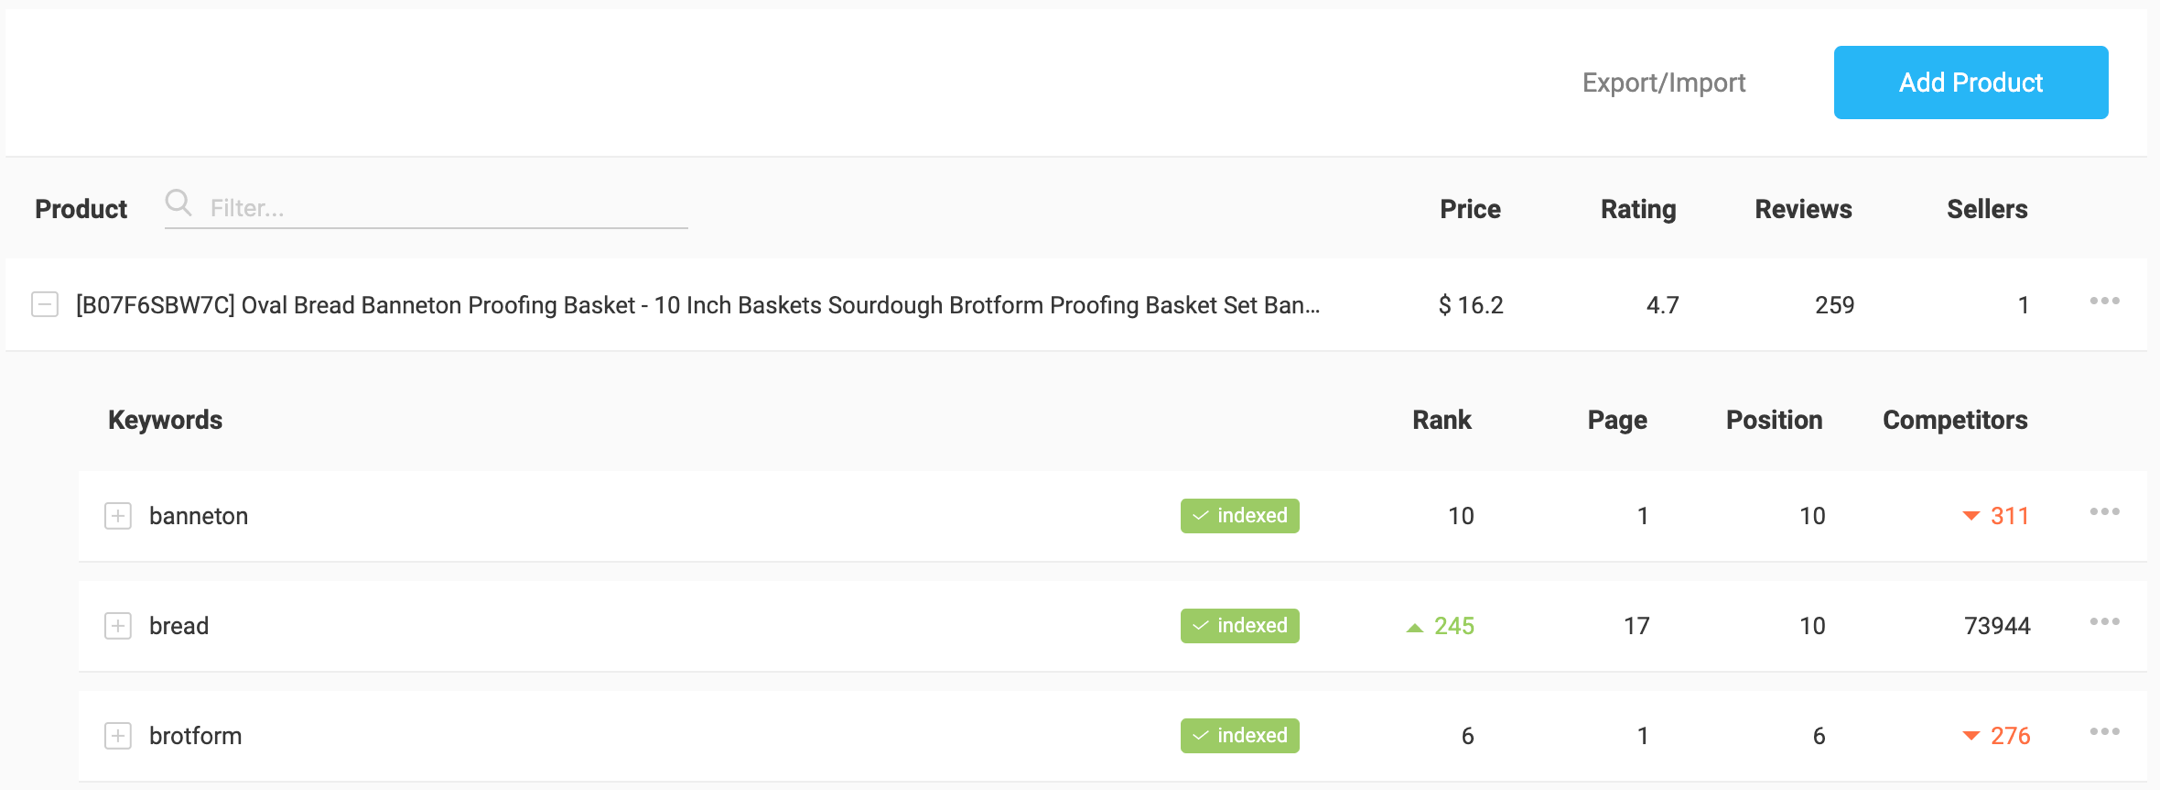This screenshot has width=2160, height=790.
Task: Click the orange down-trend arrow beside 311 competitors
Action: (x=1970, y=515)
